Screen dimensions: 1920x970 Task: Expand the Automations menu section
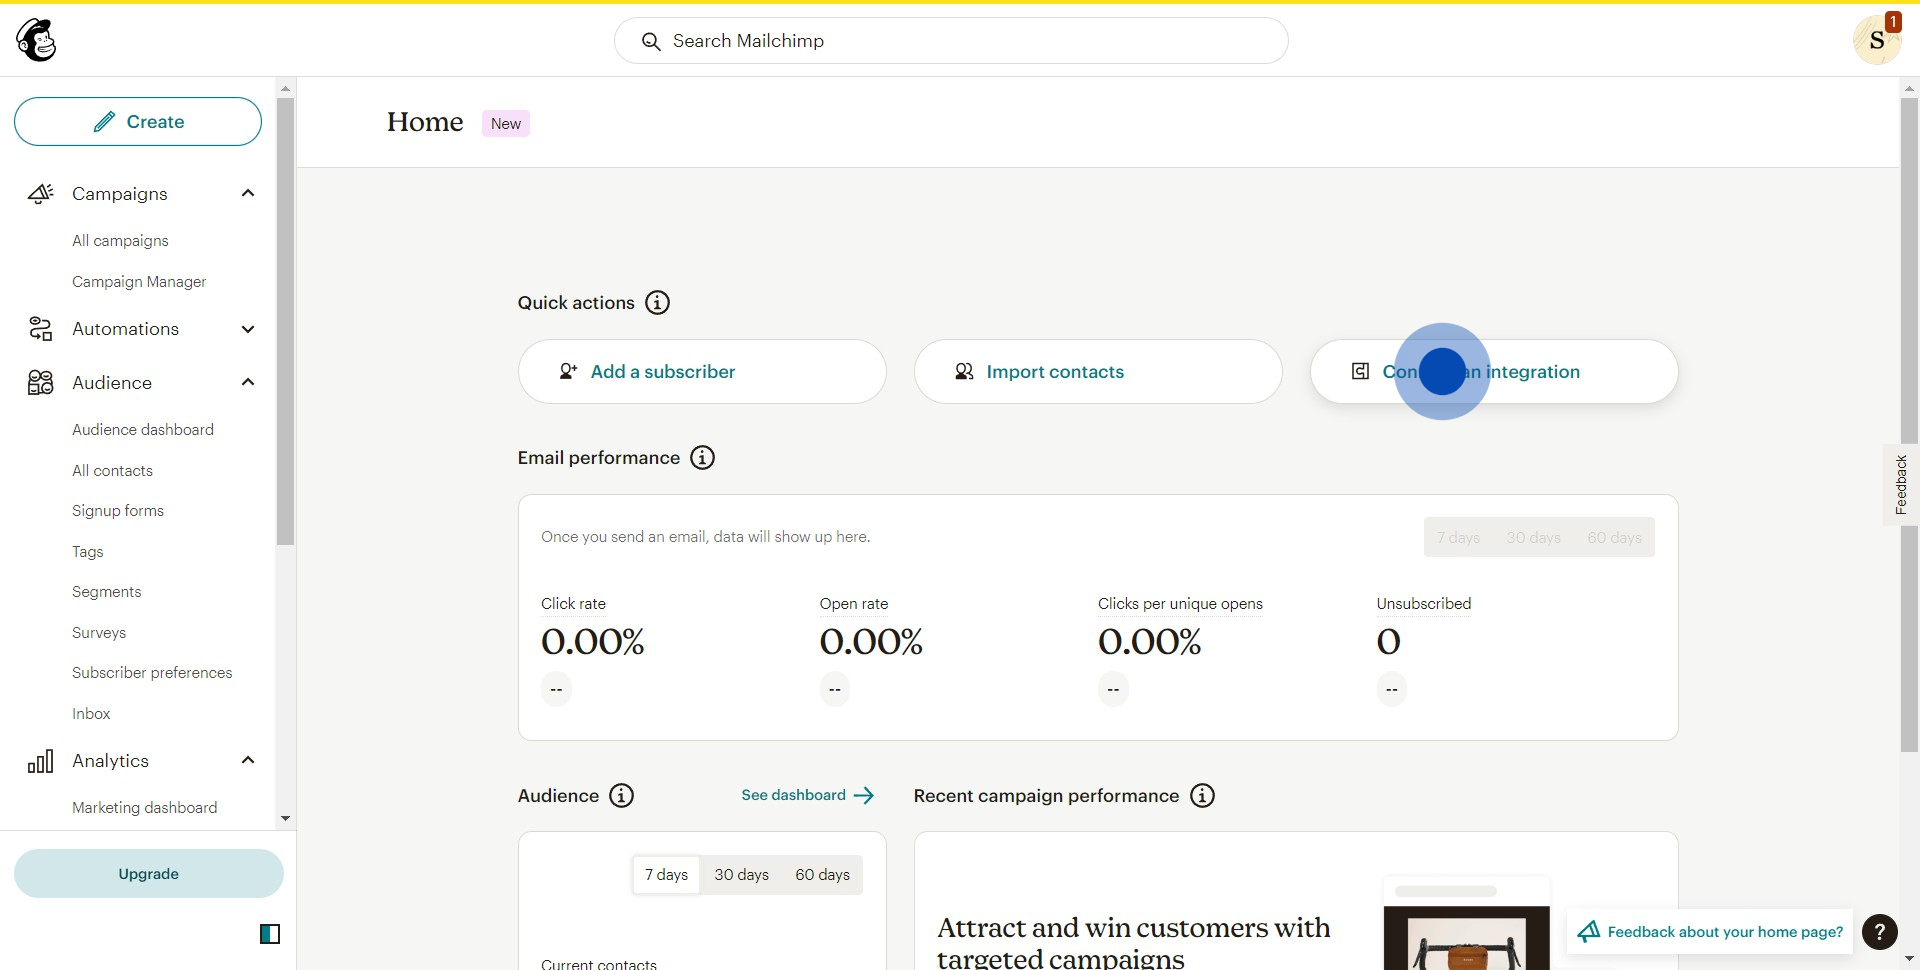point(248,329)
